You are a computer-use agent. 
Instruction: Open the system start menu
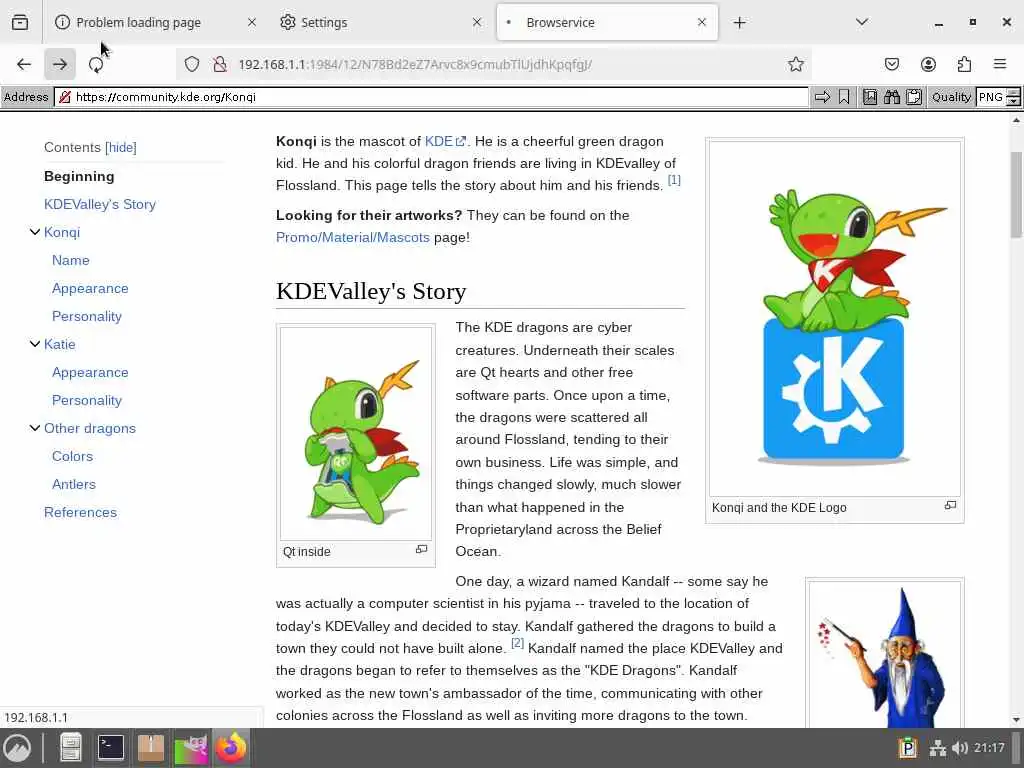point(18,748)
